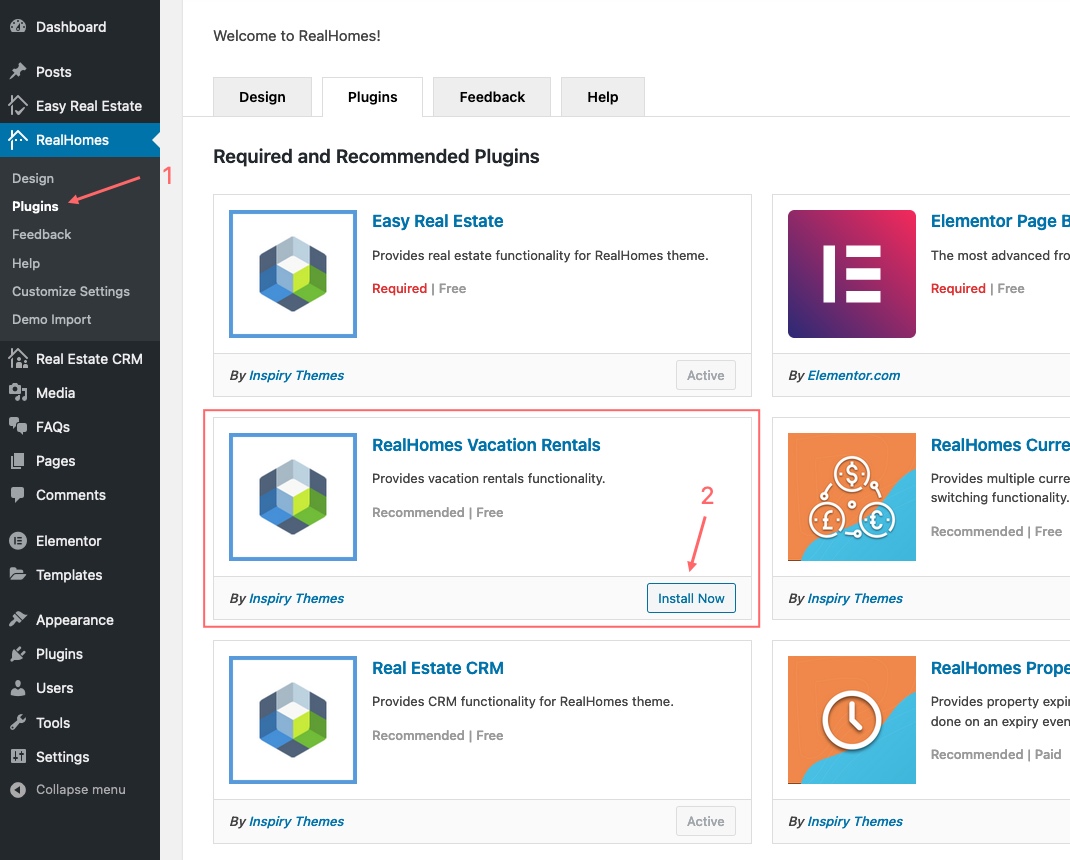The width and height of the screenshot is (1070, 860).
Task: Click the Elementor Page Builder logo thumbnail
Action: [852, 274]
